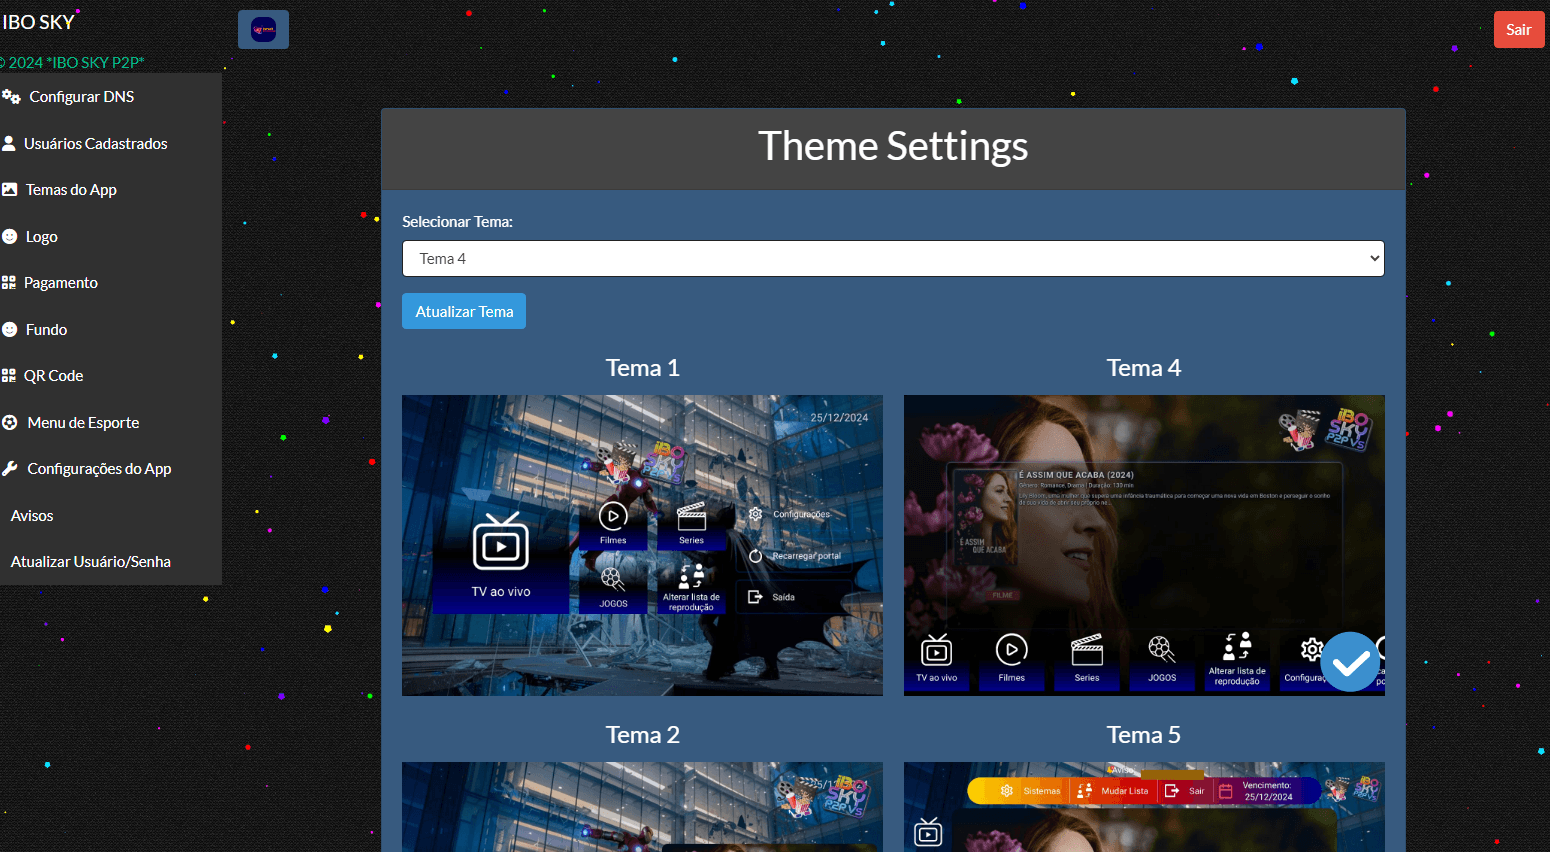Click the QR icon beside Pagamento
The width and height of the screenshot is (1550, 852).
(9, 283)
